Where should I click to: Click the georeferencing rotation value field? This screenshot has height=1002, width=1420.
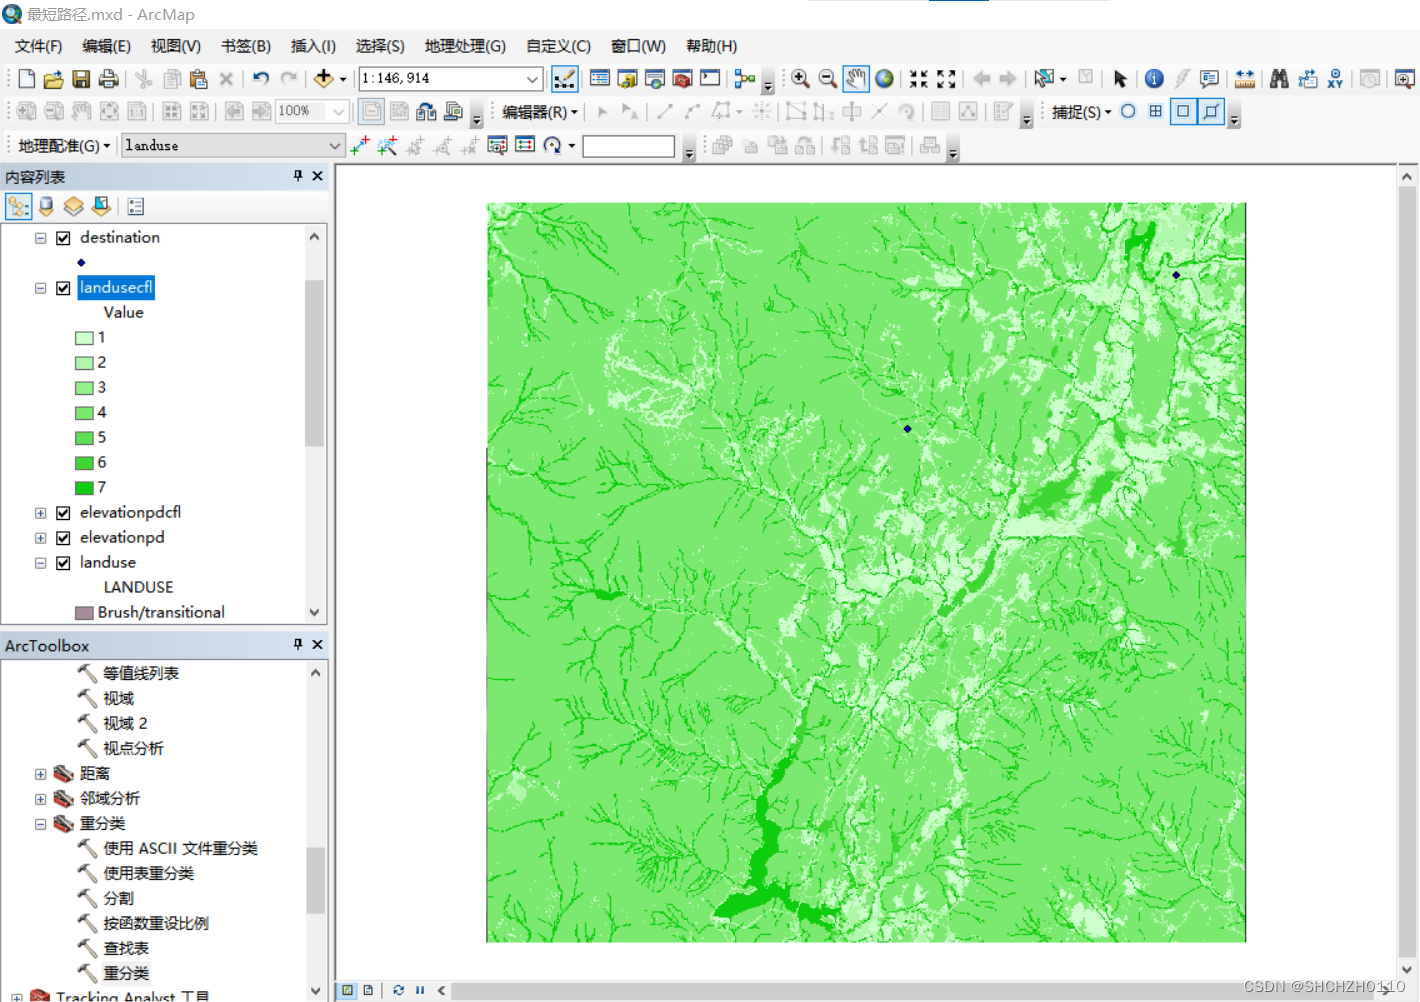click(x=628, y=146)
